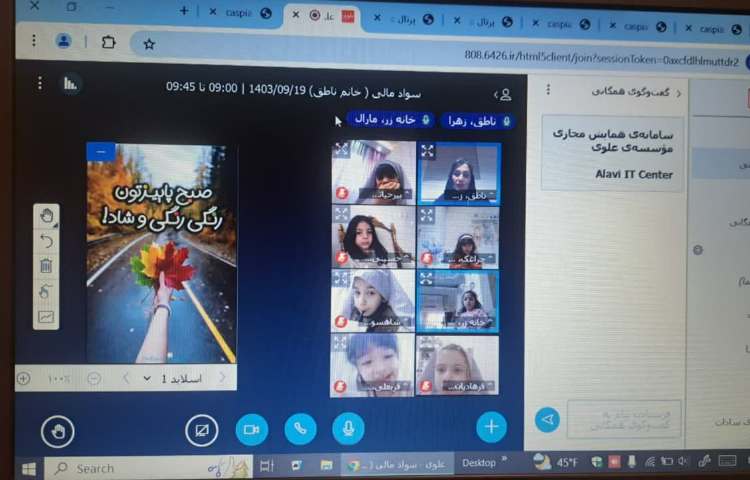Open the Chrome extensions puzzle icon

coord(109,42)
